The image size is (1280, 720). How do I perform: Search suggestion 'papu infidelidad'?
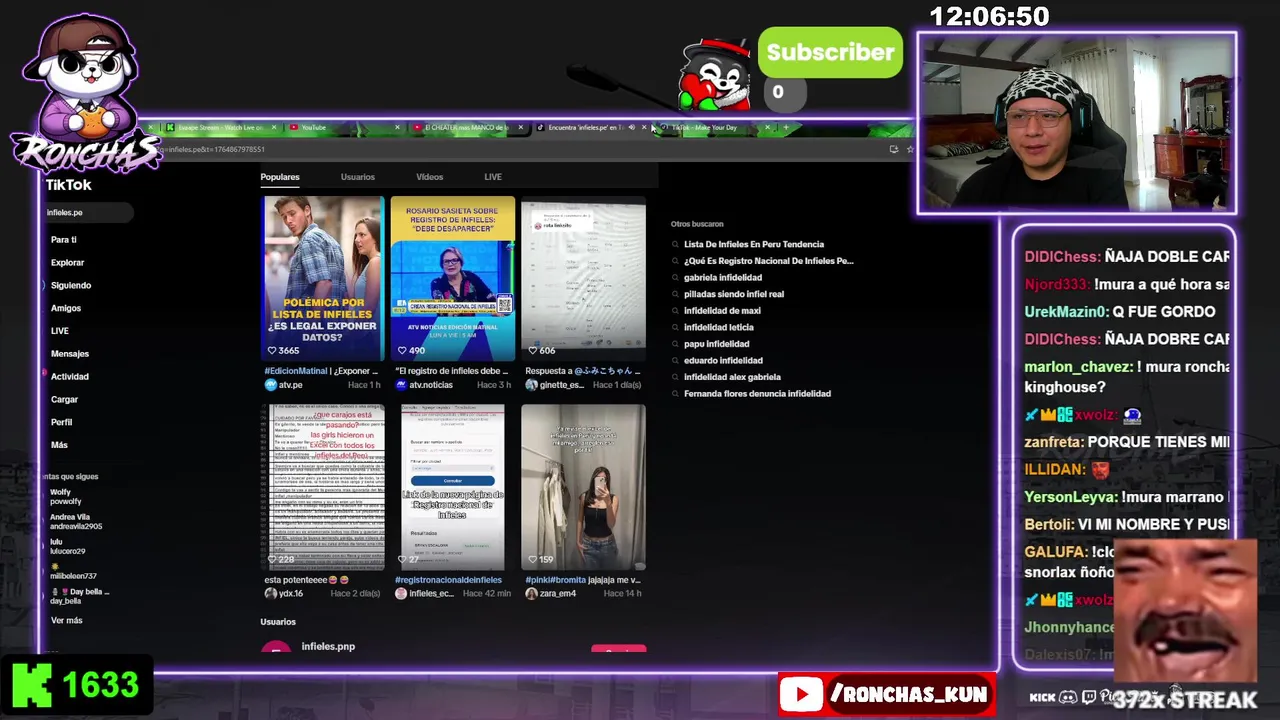[716, 344]
